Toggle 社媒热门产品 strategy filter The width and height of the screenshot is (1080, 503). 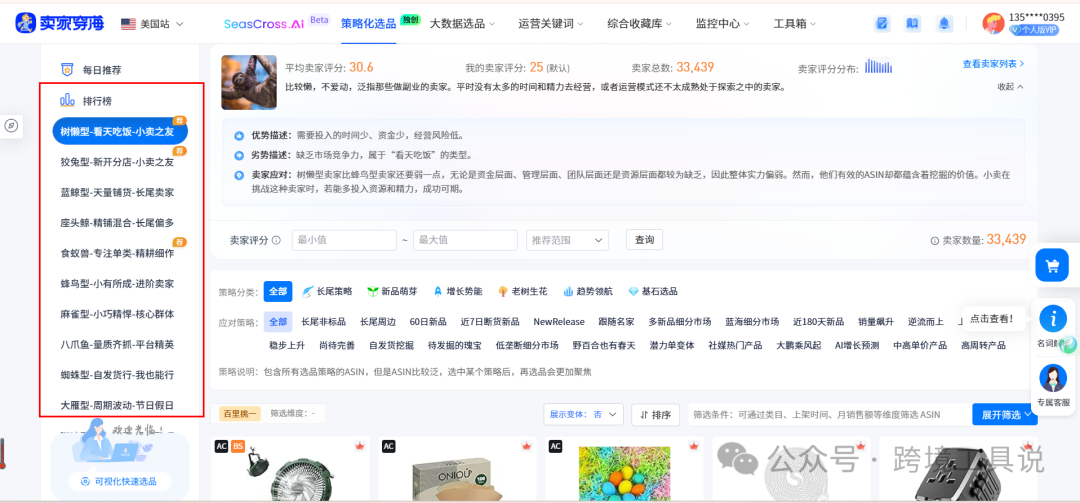point(736,345)
